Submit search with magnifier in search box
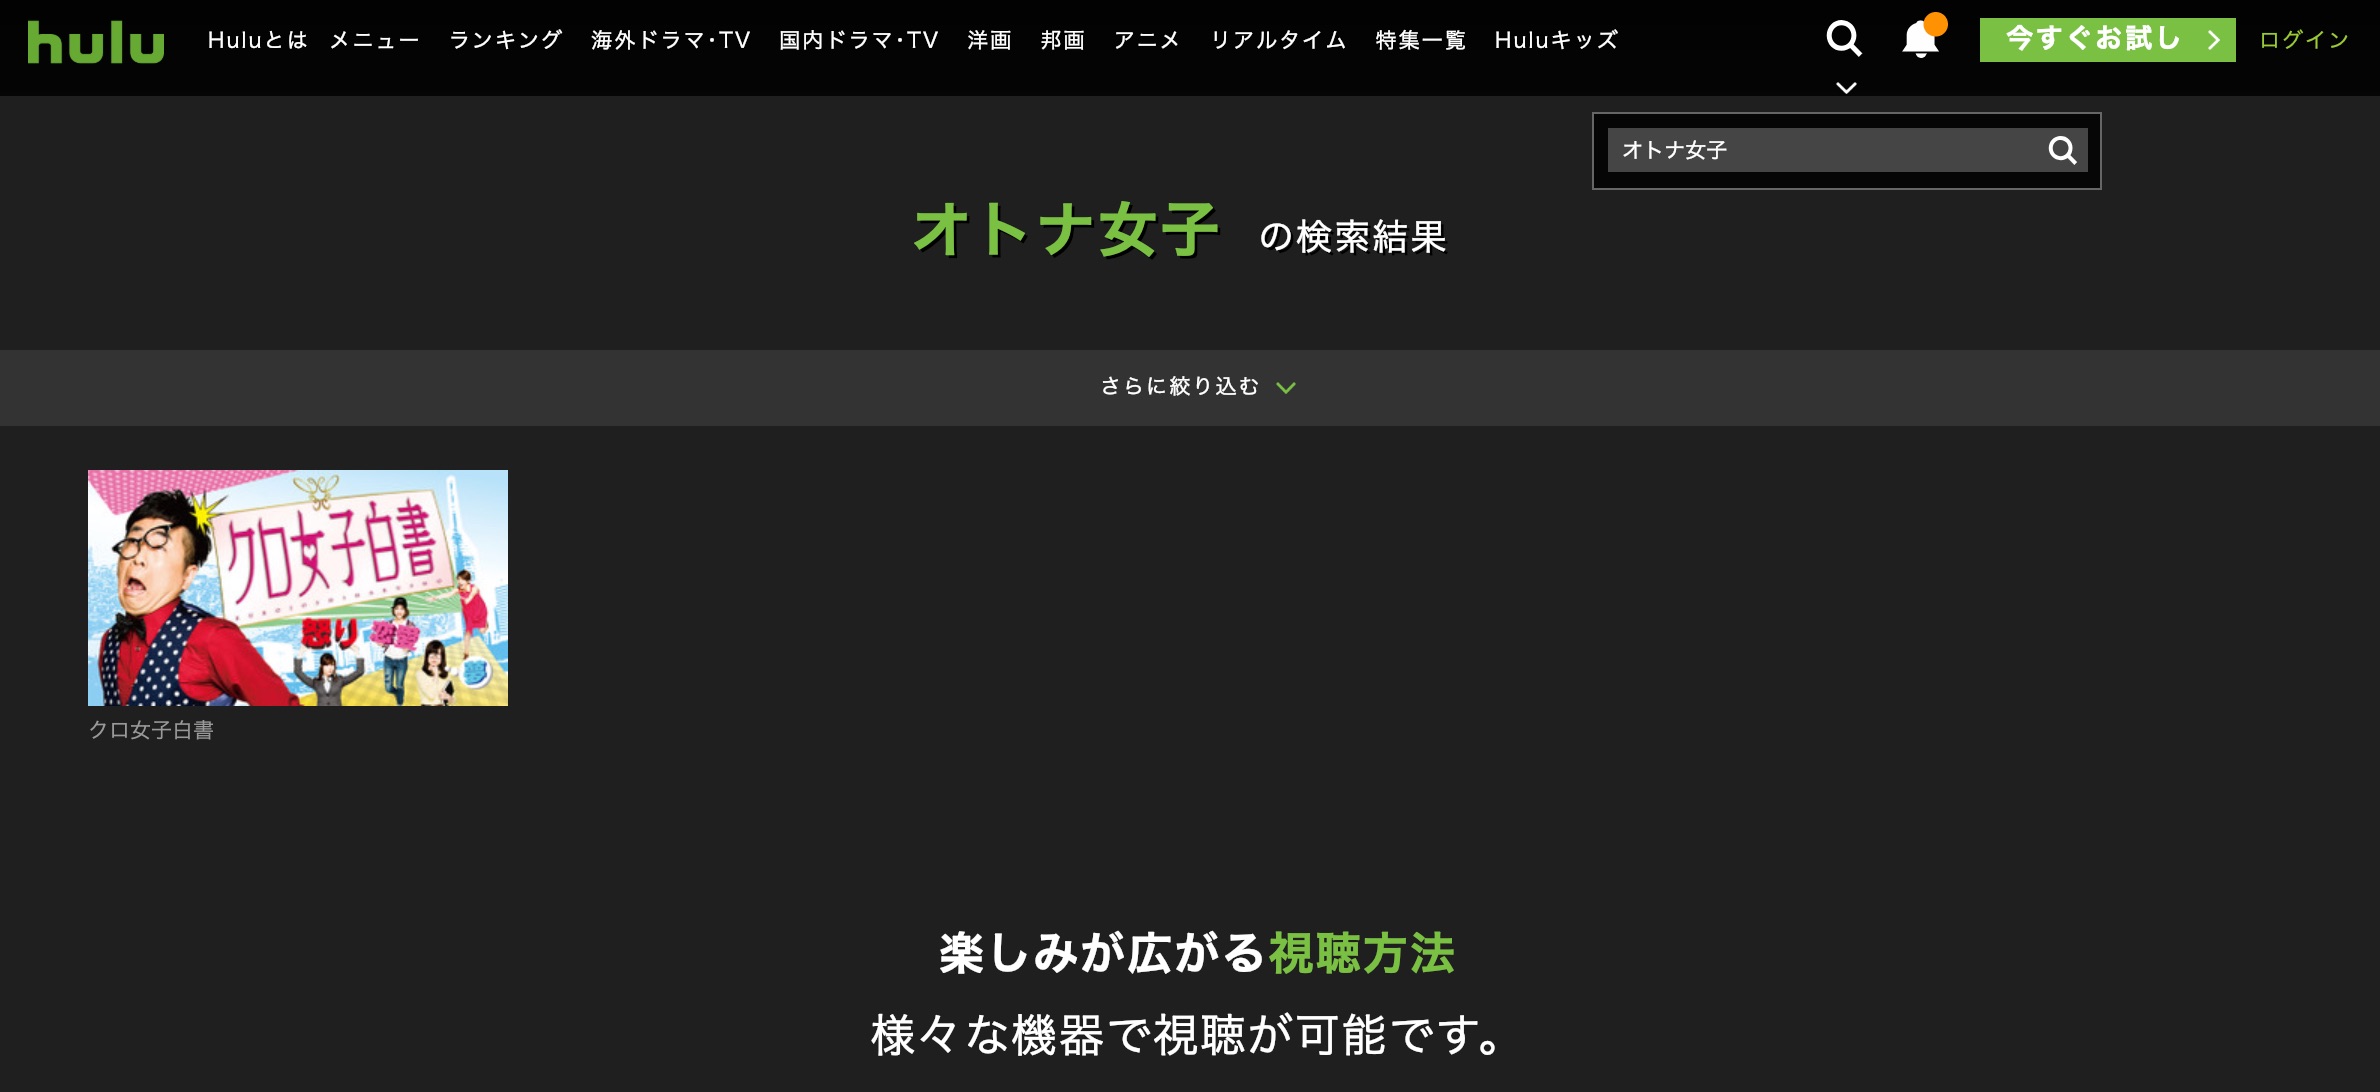Screen dimensions: 2380x1092 click(x=2062, y=150)
